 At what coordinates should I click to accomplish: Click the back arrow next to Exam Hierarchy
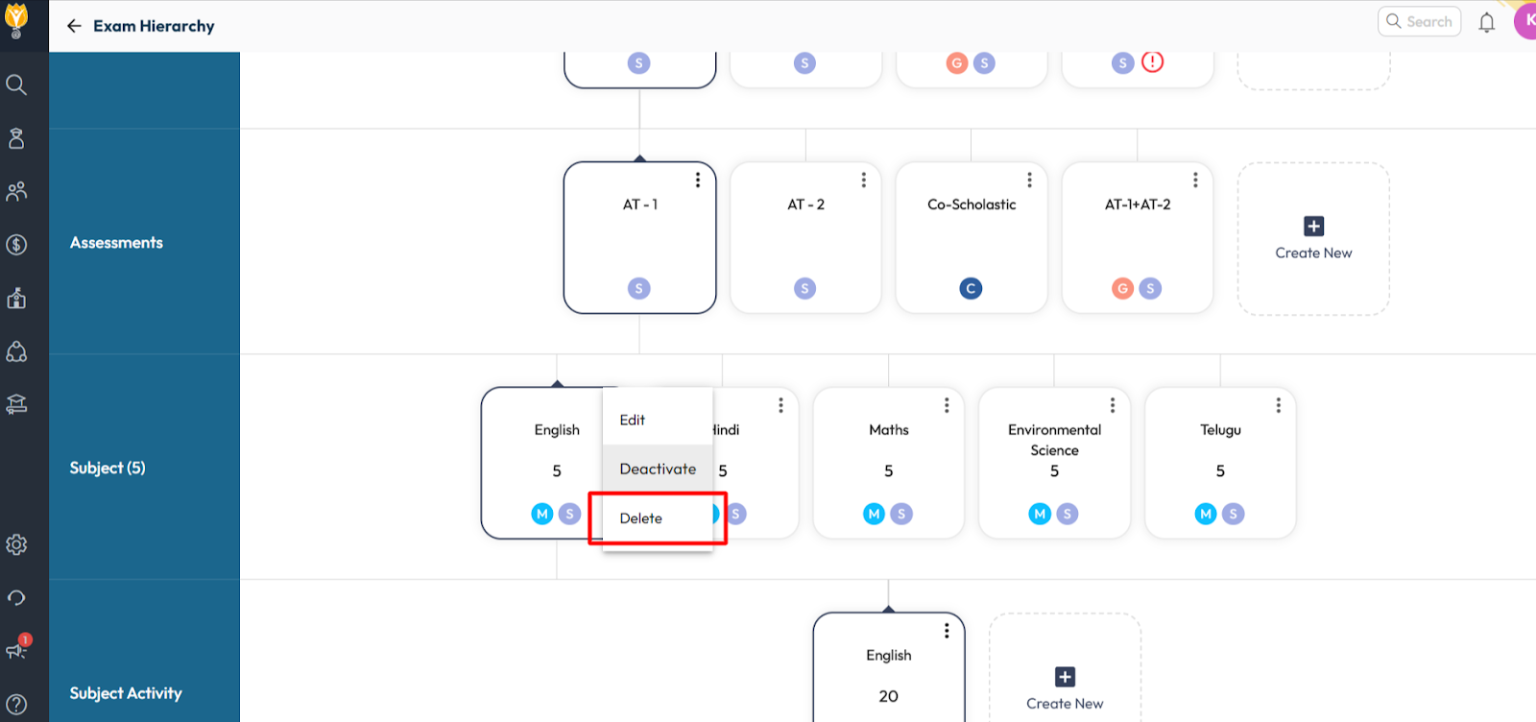[x=74, y=26]
